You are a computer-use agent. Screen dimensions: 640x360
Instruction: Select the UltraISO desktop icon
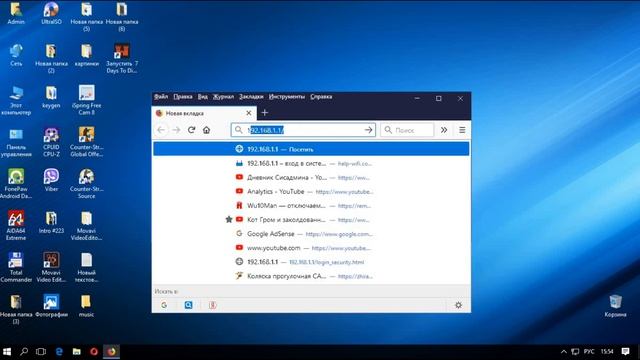(51, 13)
